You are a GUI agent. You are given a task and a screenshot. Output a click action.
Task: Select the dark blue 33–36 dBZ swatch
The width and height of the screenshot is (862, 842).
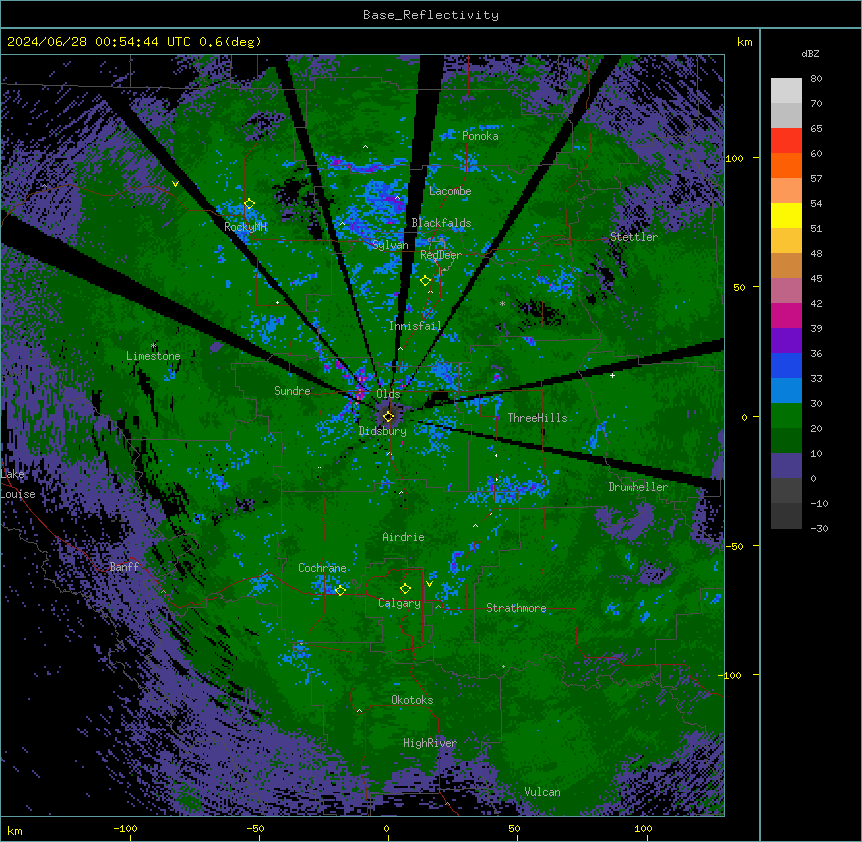point(786,365)
